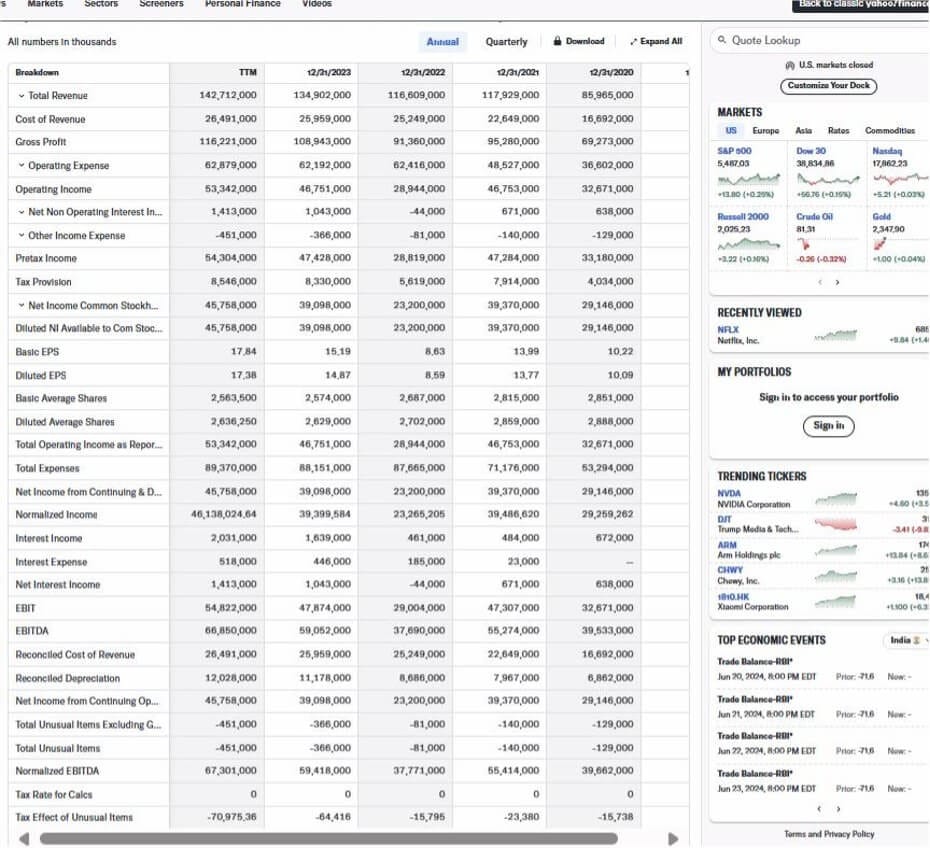Click the Expand All arrows icon
The image size is (930, 848).
click(x=633, y=42)
